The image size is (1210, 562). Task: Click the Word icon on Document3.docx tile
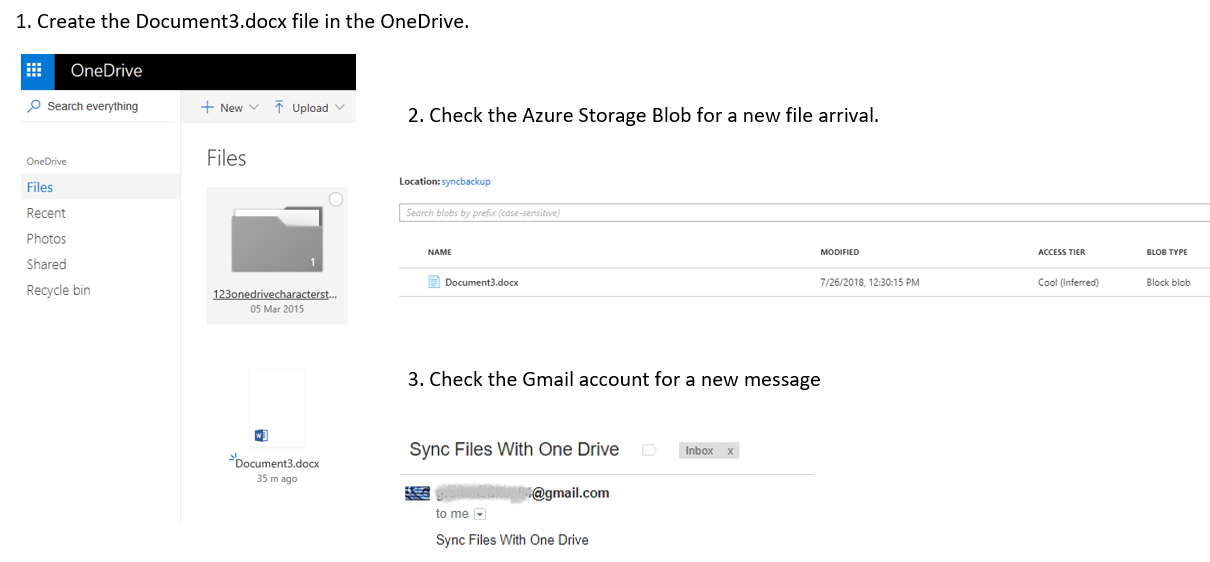[x=262, y=434]
